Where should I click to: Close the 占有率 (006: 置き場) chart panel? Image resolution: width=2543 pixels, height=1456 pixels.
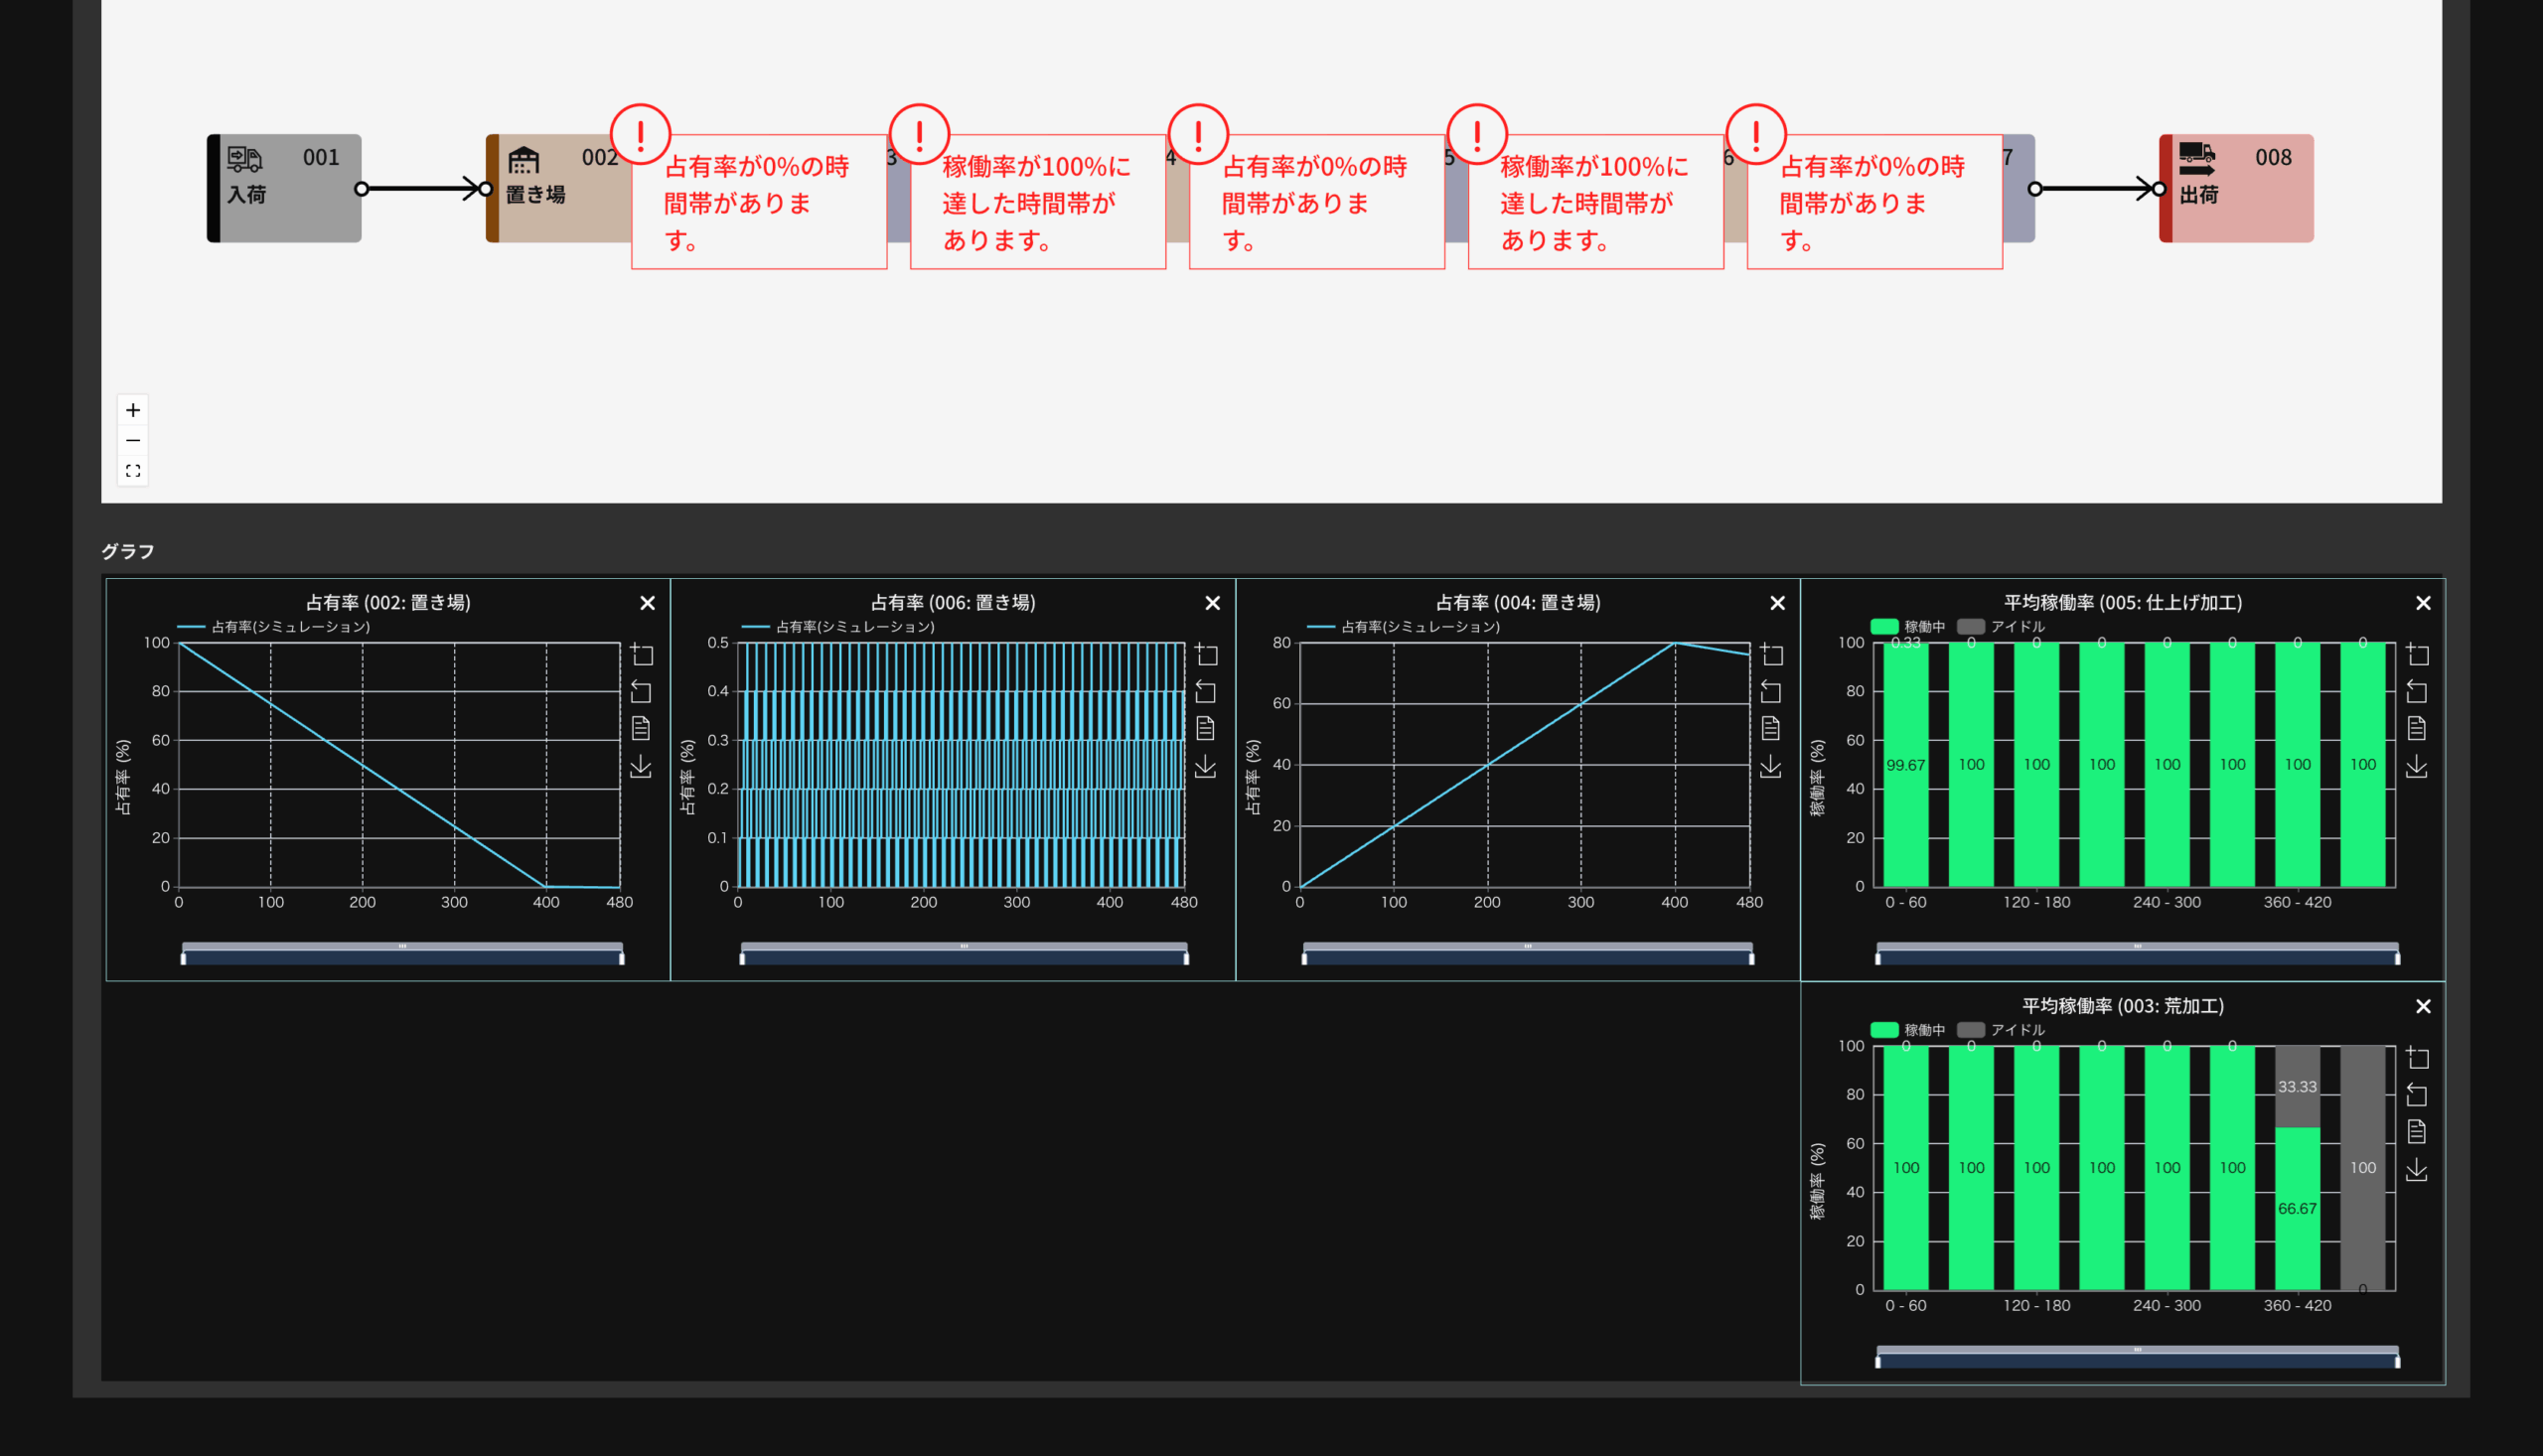(x=1212, y=603)
